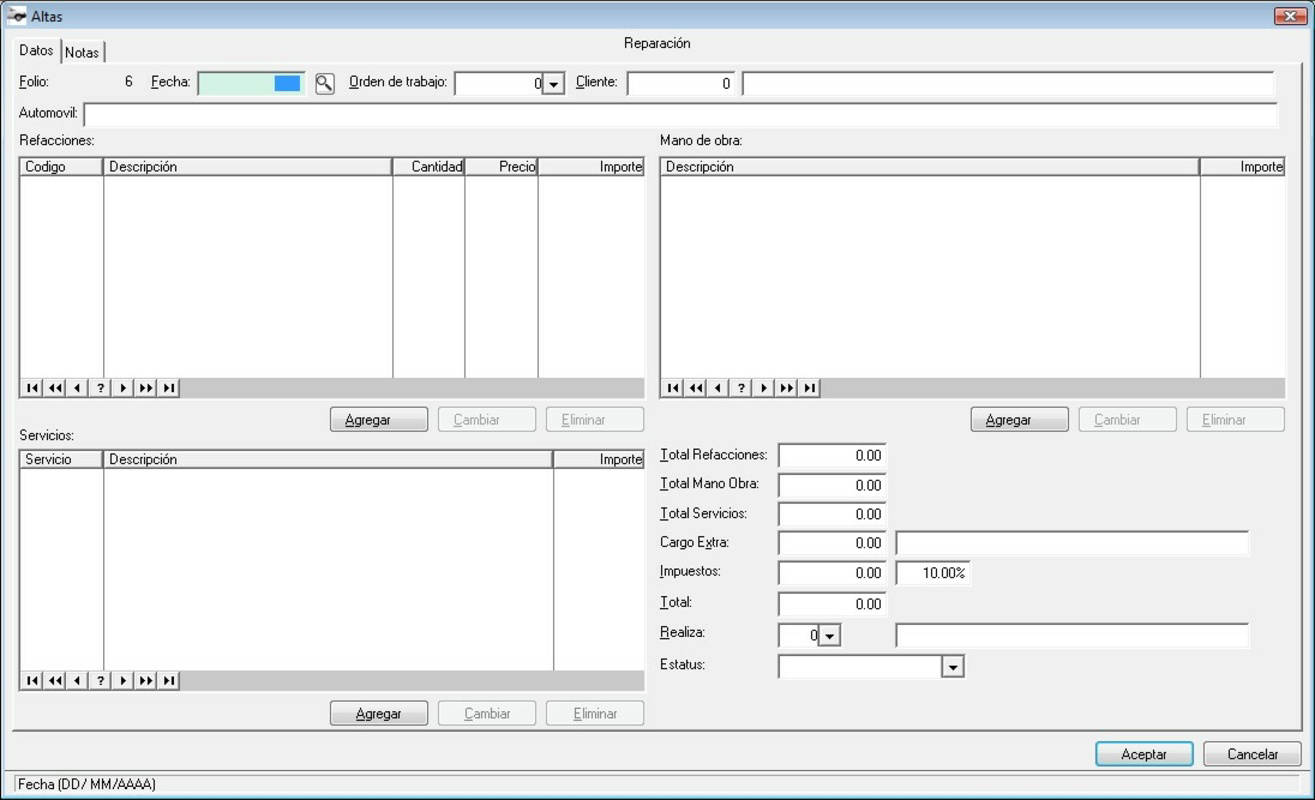Screen dimensions: 1315x800
Task: Select the Datos tab
Action: [x=36, y=50]
